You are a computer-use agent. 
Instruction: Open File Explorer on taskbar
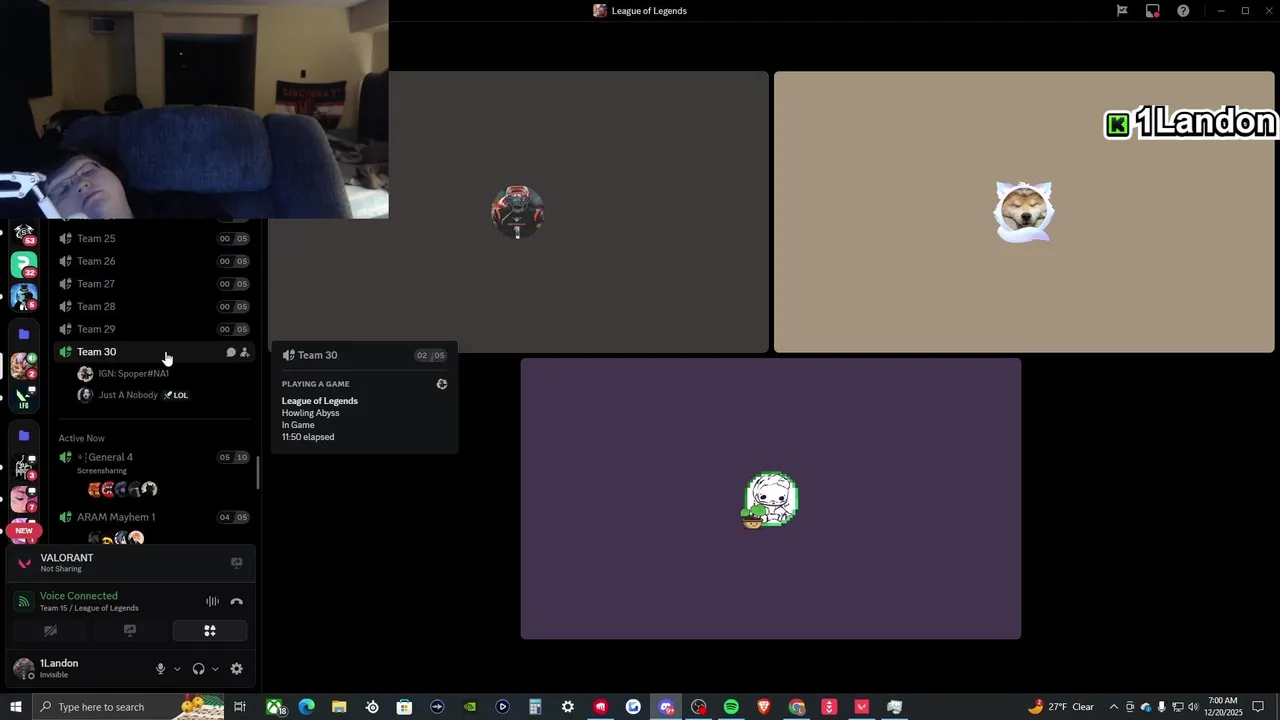(x=339, y=707)
